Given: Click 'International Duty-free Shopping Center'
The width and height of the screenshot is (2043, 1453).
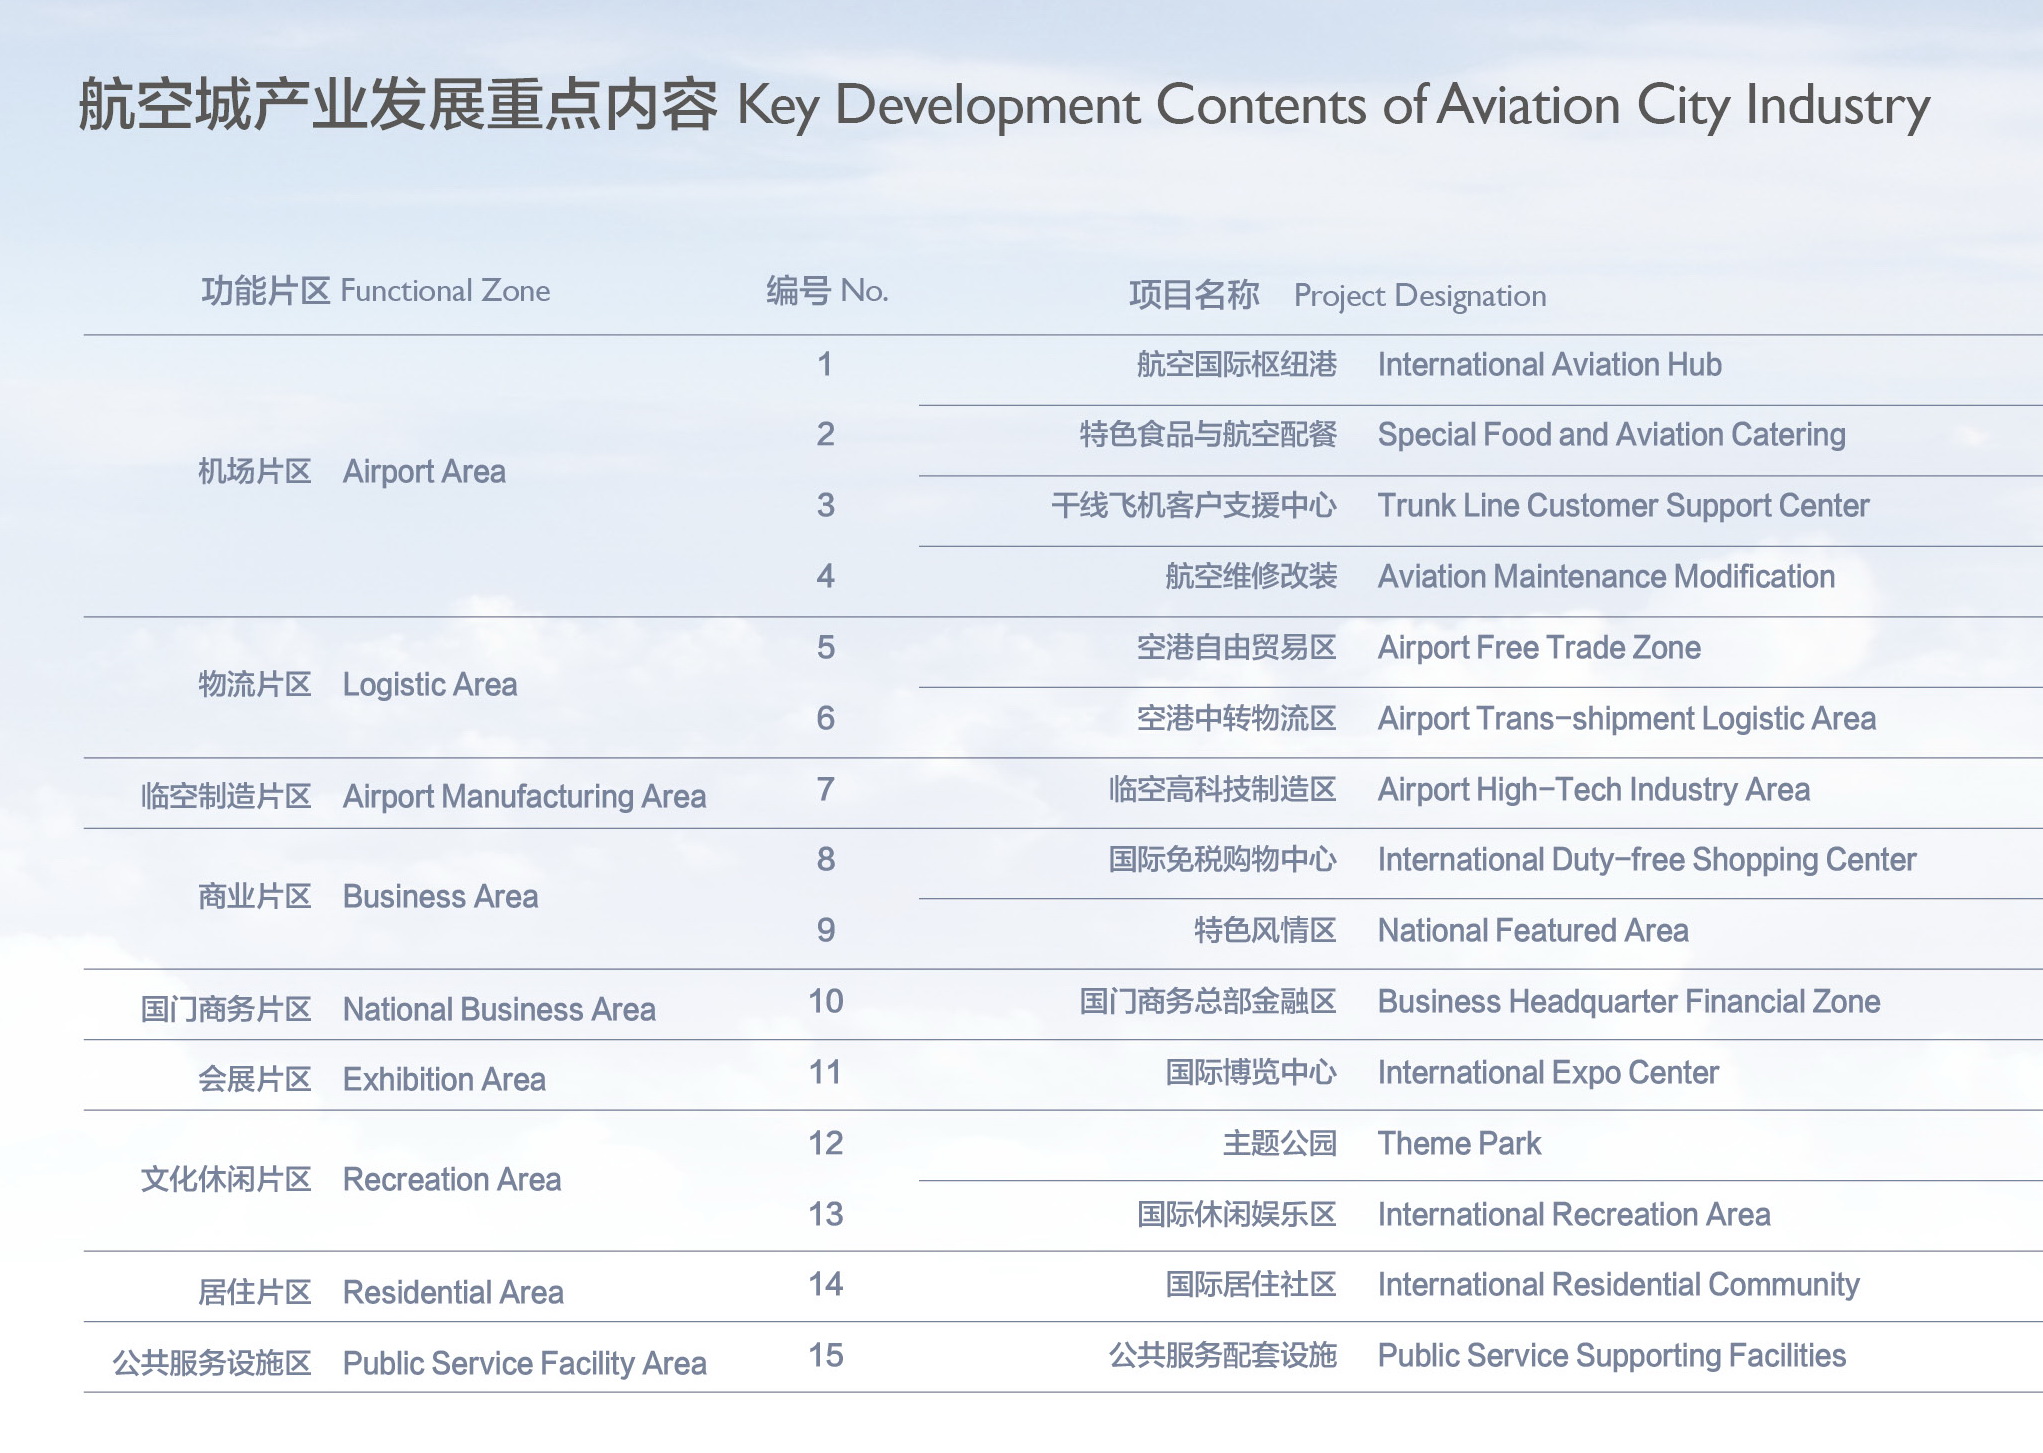Looking at the screenshot, I should [x=1646, y=860].
